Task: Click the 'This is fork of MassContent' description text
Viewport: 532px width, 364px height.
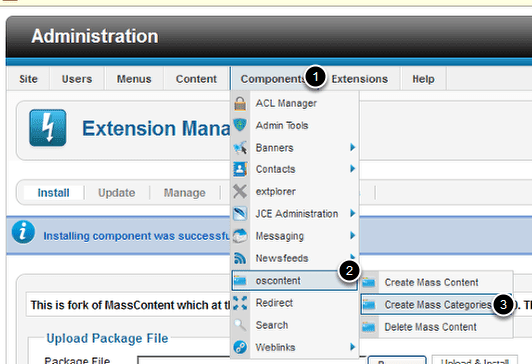Action: pyautogui.click(x=131, y=305)
